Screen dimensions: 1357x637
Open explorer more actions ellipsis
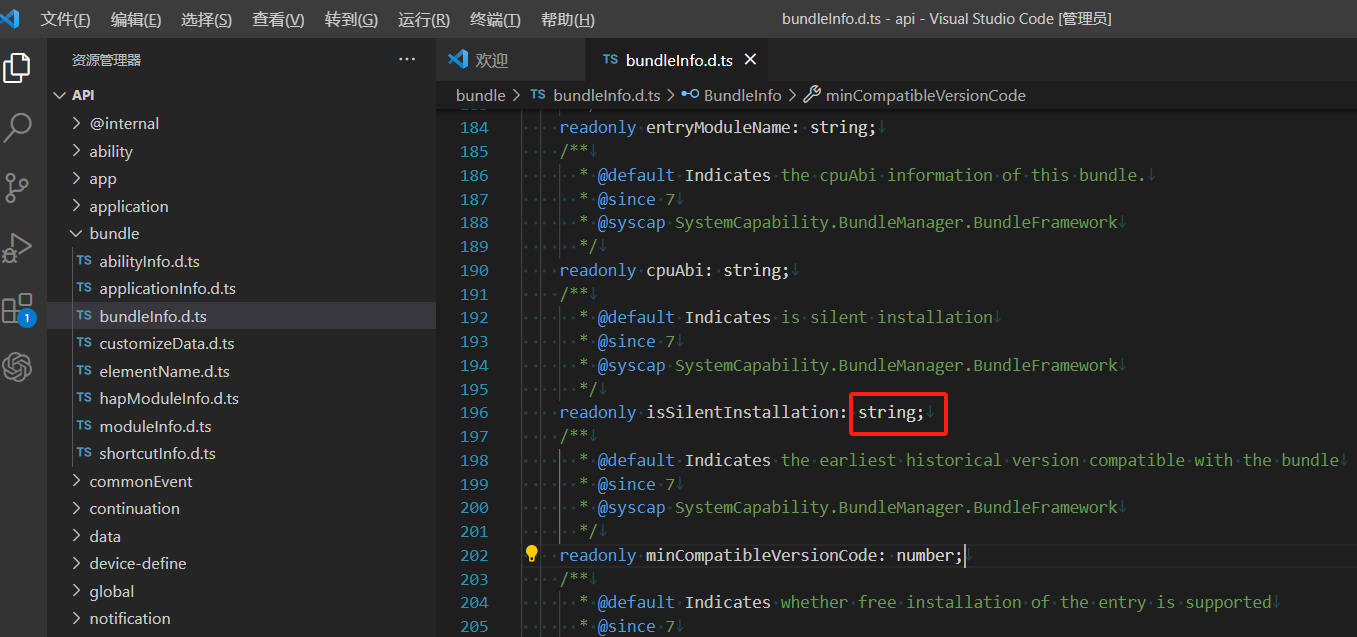407,60
